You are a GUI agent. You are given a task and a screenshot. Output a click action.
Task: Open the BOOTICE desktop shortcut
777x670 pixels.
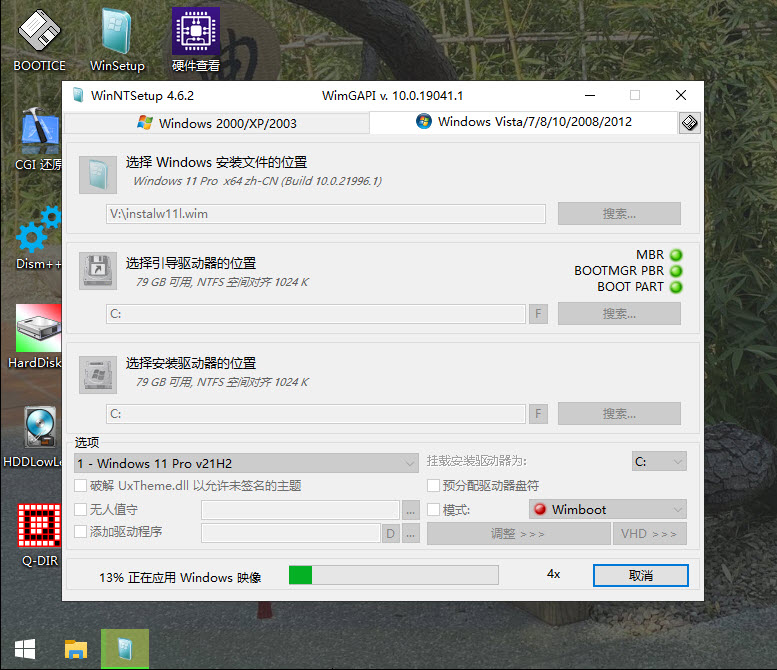tap(39, 41)
